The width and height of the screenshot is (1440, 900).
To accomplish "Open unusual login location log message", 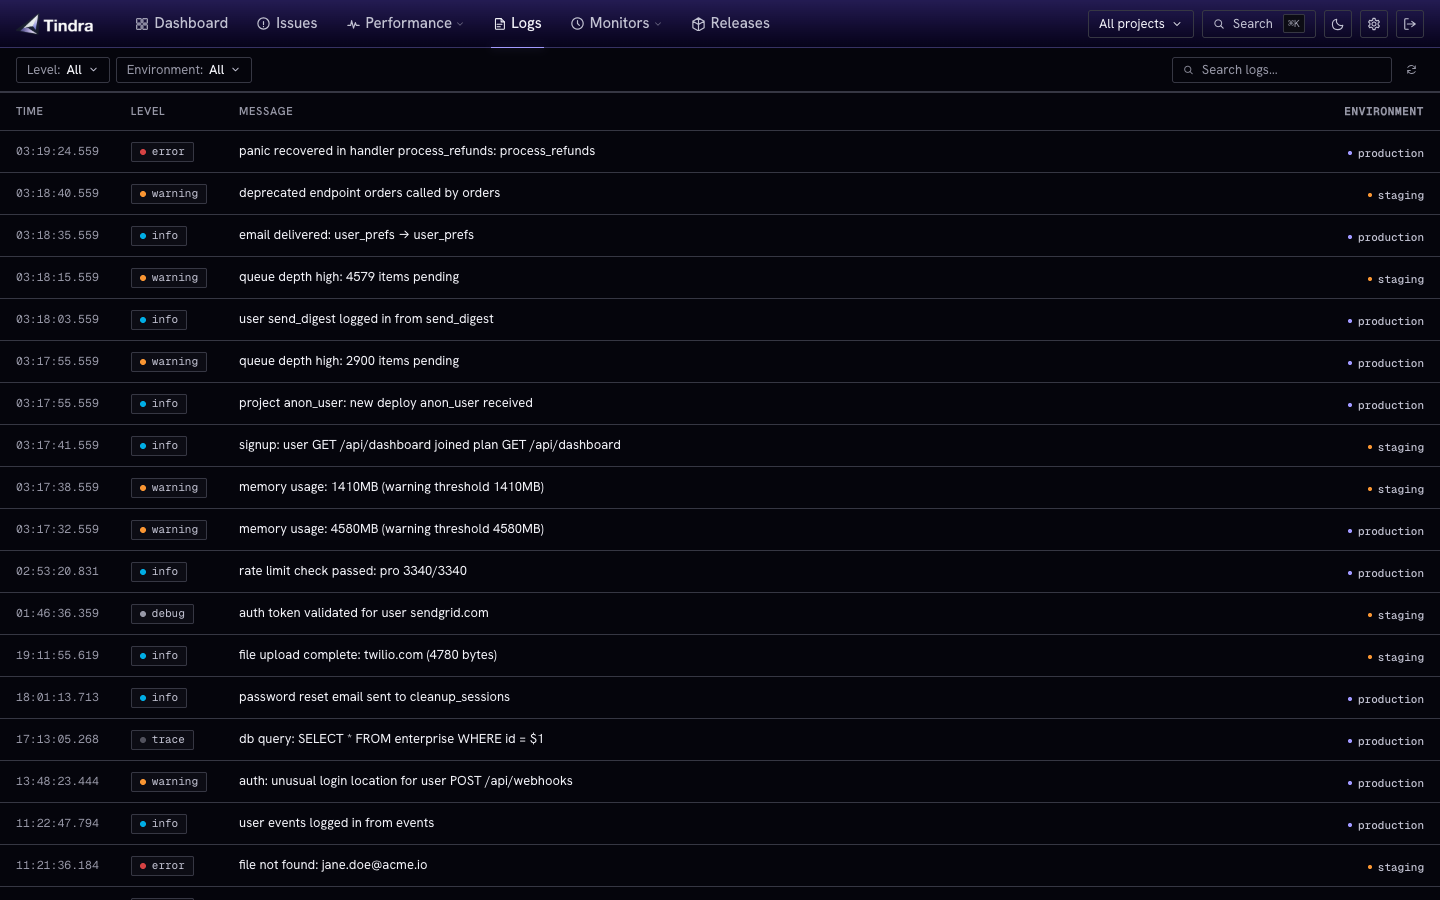I will pyautogui.click(x=406, y=781).
